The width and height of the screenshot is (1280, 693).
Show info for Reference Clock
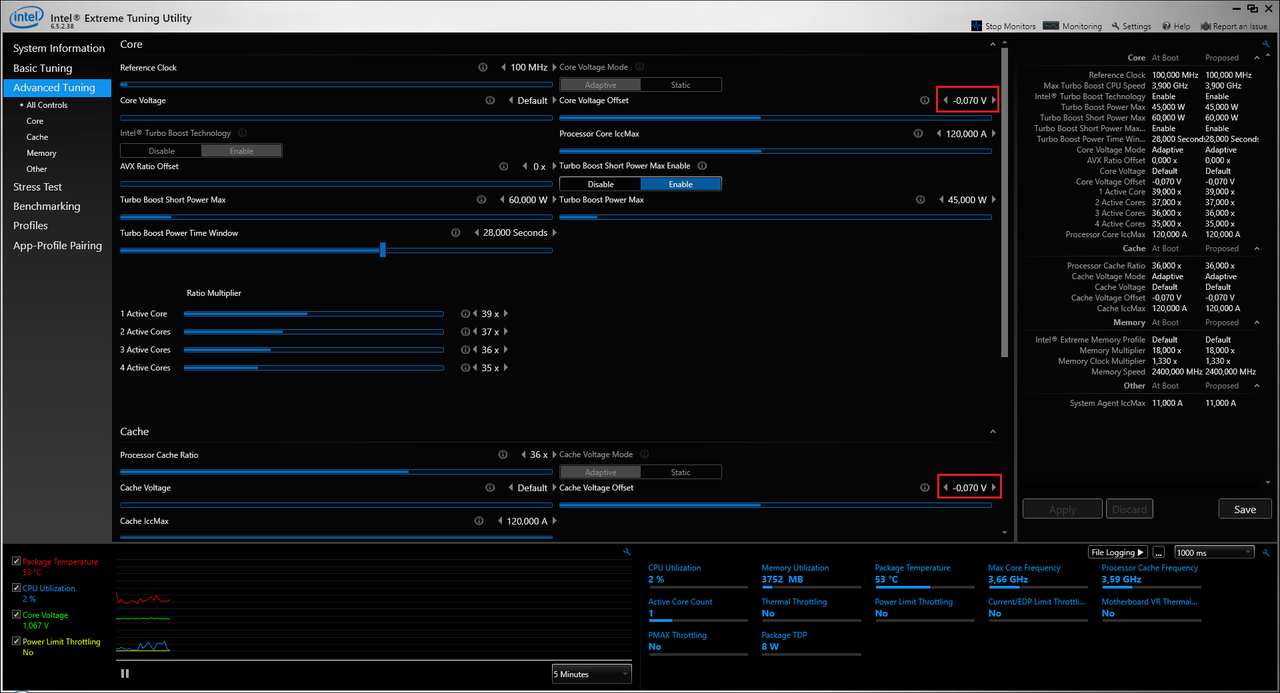pyautogui.click(x=482, y=67)
